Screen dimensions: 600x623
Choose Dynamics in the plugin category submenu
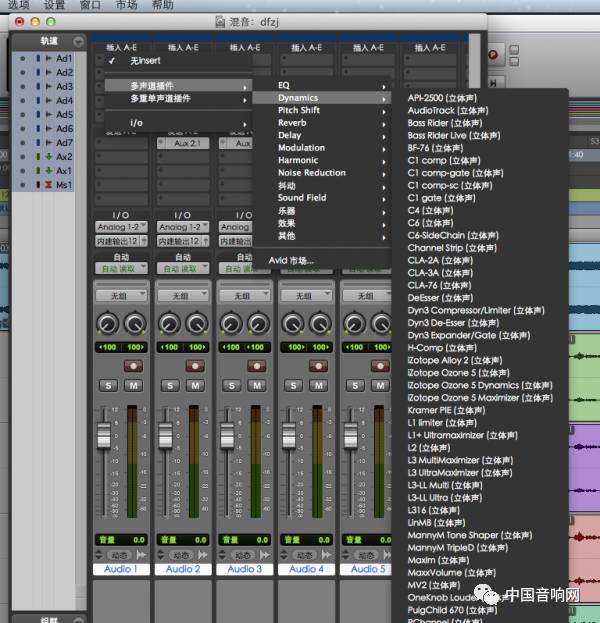click(x=298, y=98)
